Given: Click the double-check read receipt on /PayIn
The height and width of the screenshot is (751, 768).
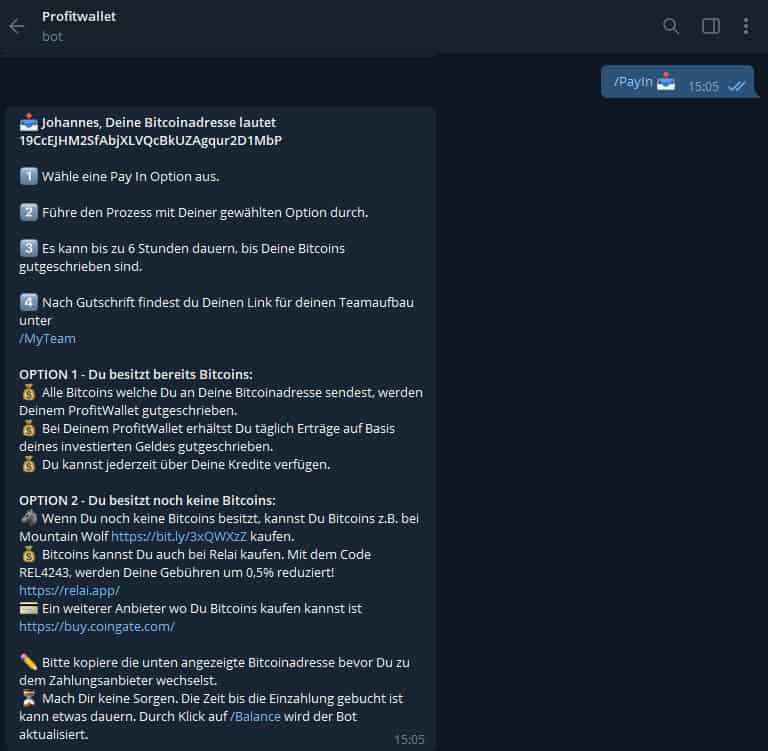Looking at the screenshot, I should pyautogui.click(x=737, y=87).
